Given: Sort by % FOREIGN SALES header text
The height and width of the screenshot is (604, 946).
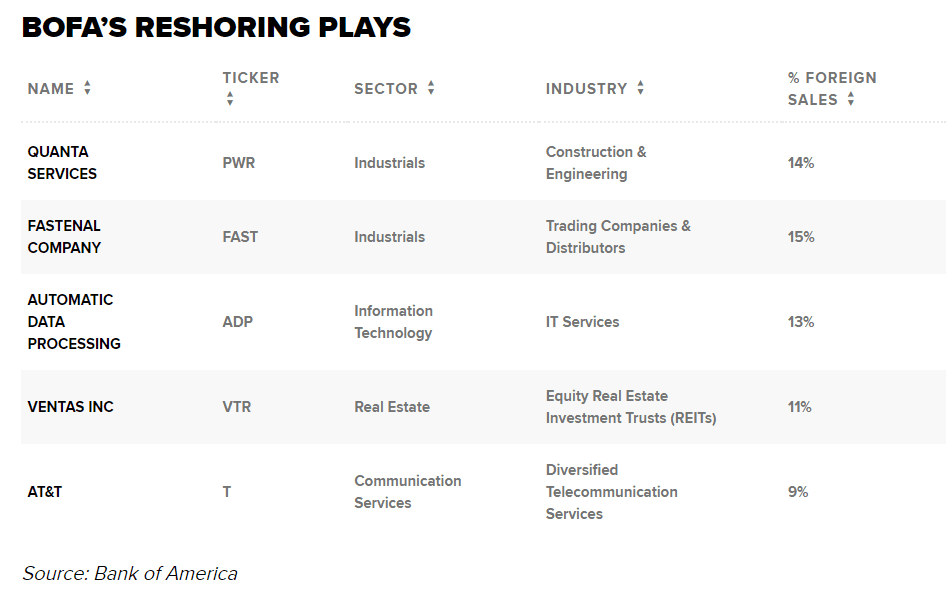Looking at the screenshot, I should (832, 78).
